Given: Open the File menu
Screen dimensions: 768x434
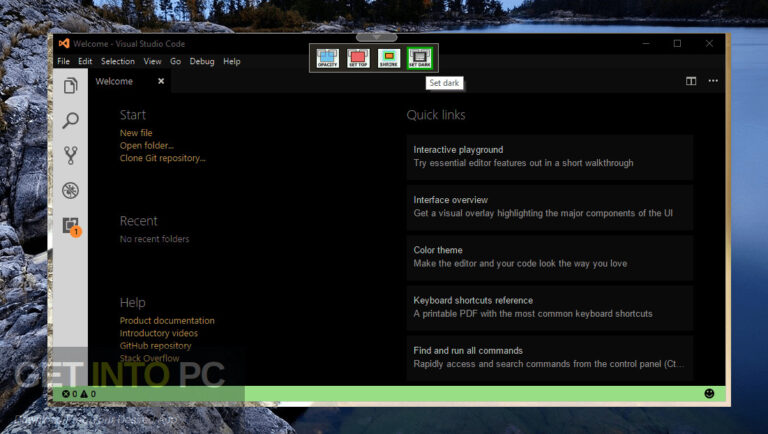Looking at the screenshot, I should (x=63, y=61).
